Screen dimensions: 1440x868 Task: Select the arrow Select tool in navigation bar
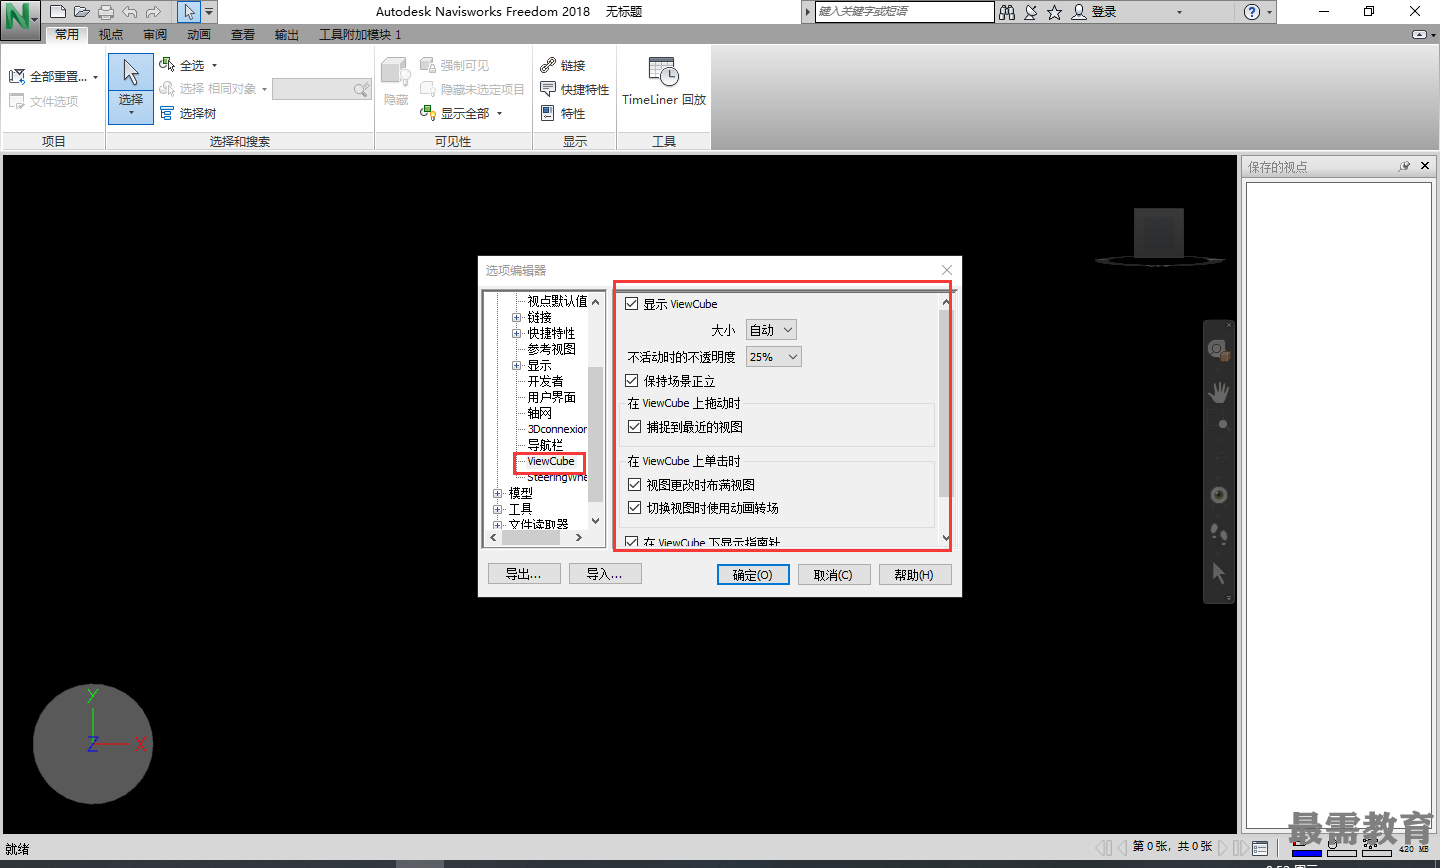[x=1218, y=573]
